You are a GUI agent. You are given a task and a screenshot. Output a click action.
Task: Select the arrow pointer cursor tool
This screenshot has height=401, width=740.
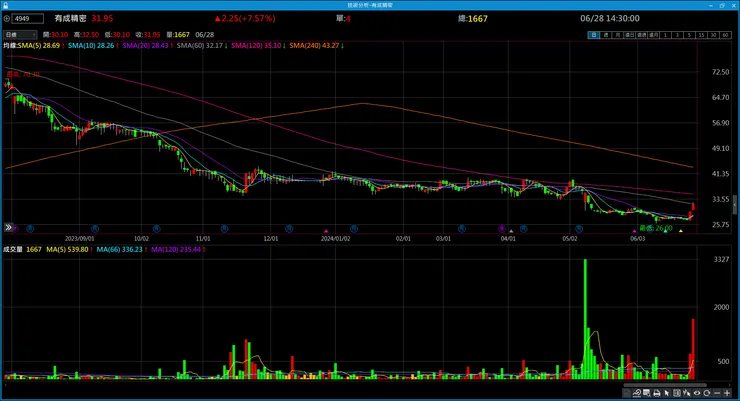667,393
